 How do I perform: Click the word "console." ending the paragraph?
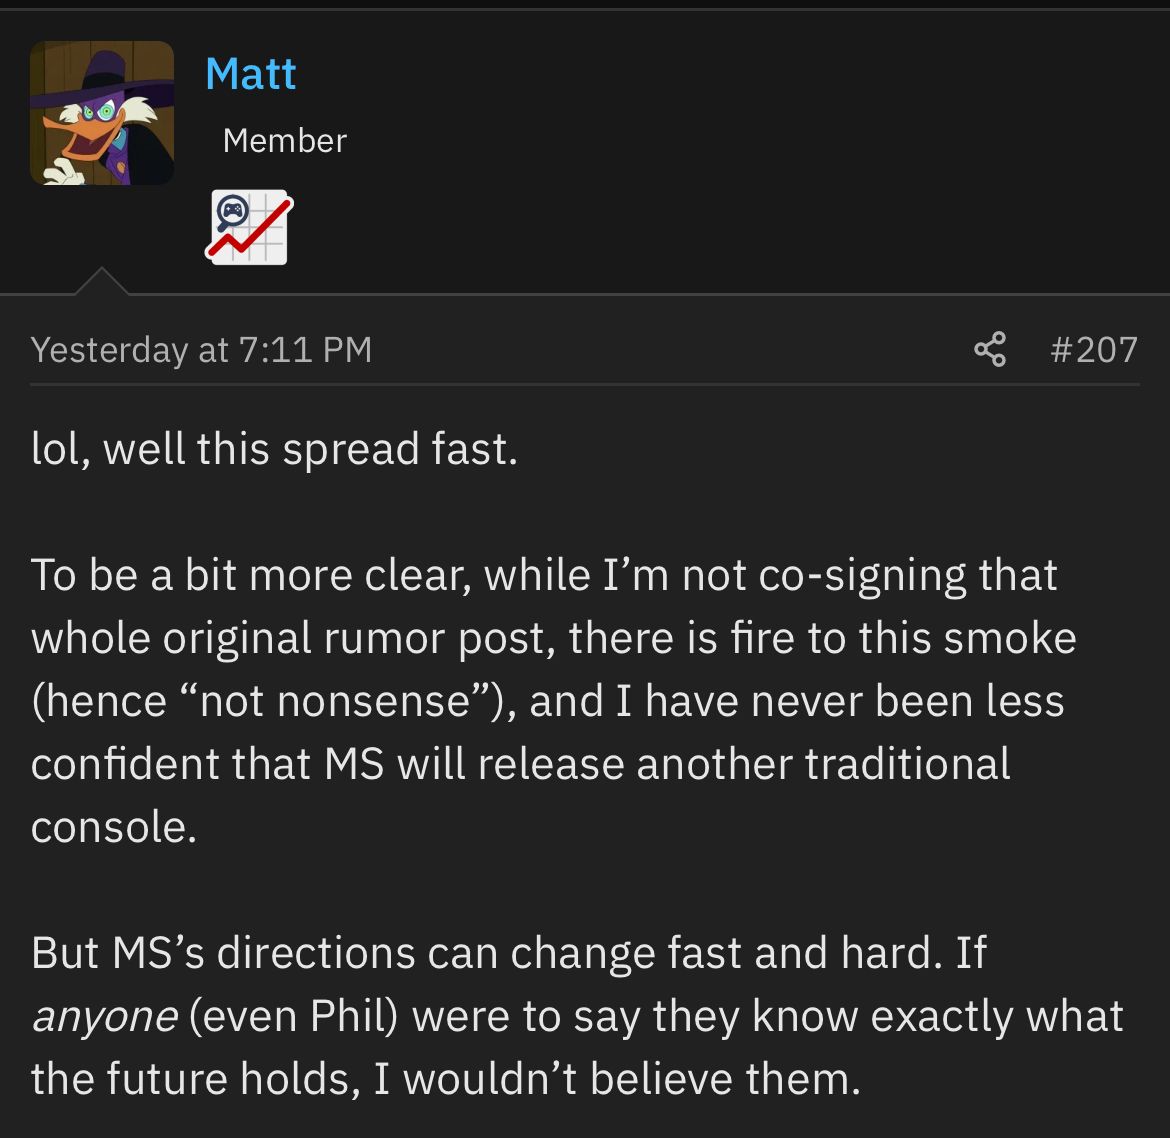click(114, 827)
